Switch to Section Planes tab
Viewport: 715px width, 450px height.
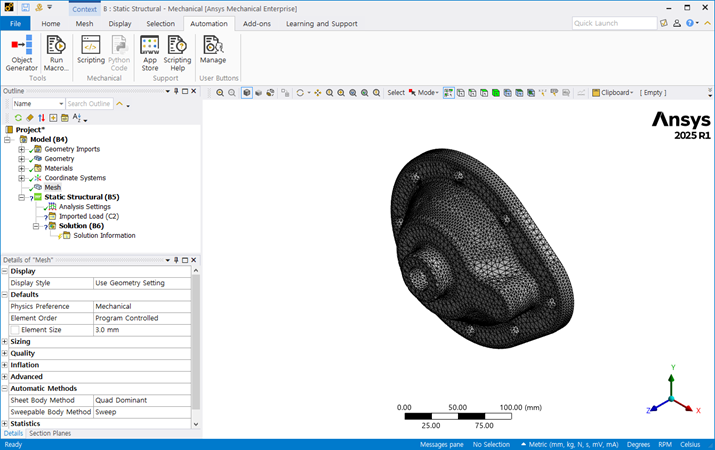(x=50, y=433)
